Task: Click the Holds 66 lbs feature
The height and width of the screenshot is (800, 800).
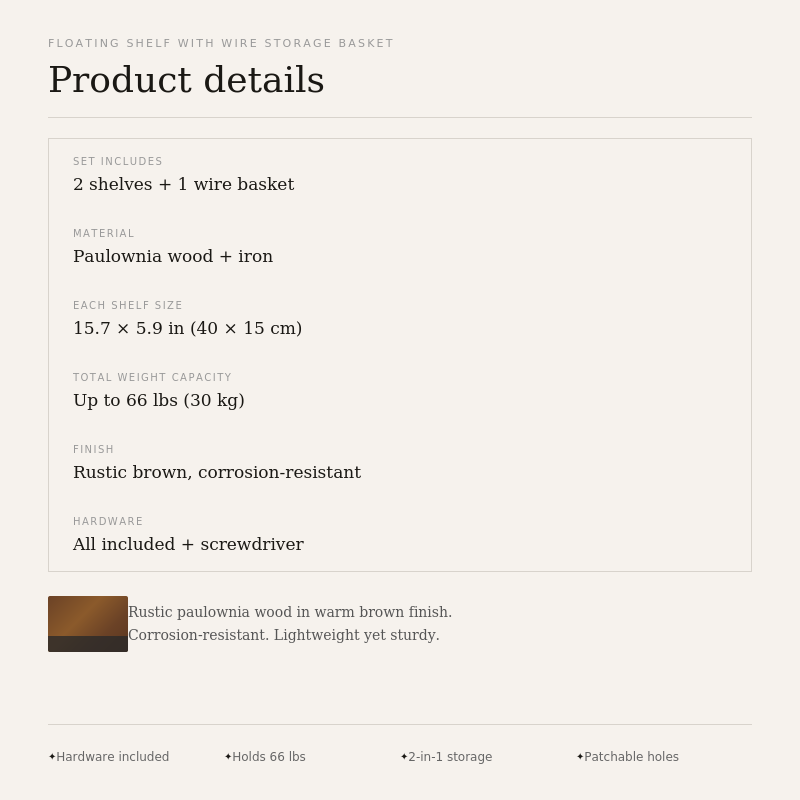Action: tap(269, 757)
